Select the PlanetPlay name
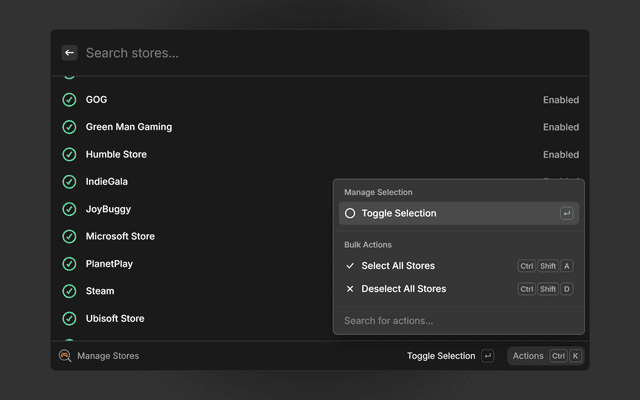The height and width of the screenshot is (400, 640). (109, 264)
